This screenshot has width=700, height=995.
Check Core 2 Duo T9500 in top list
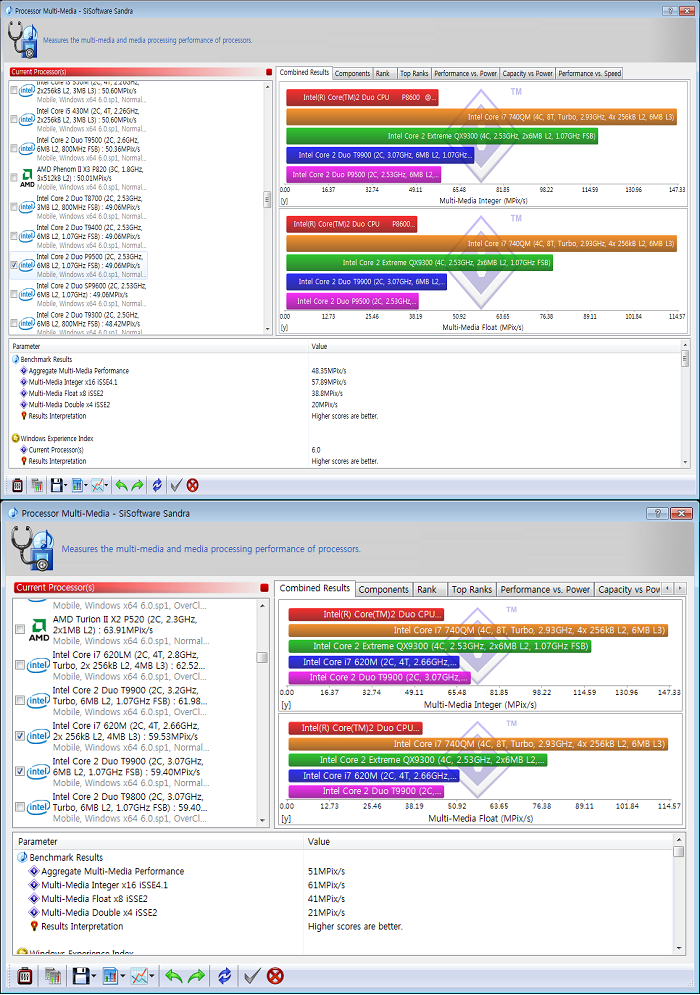tap(14, 148)
